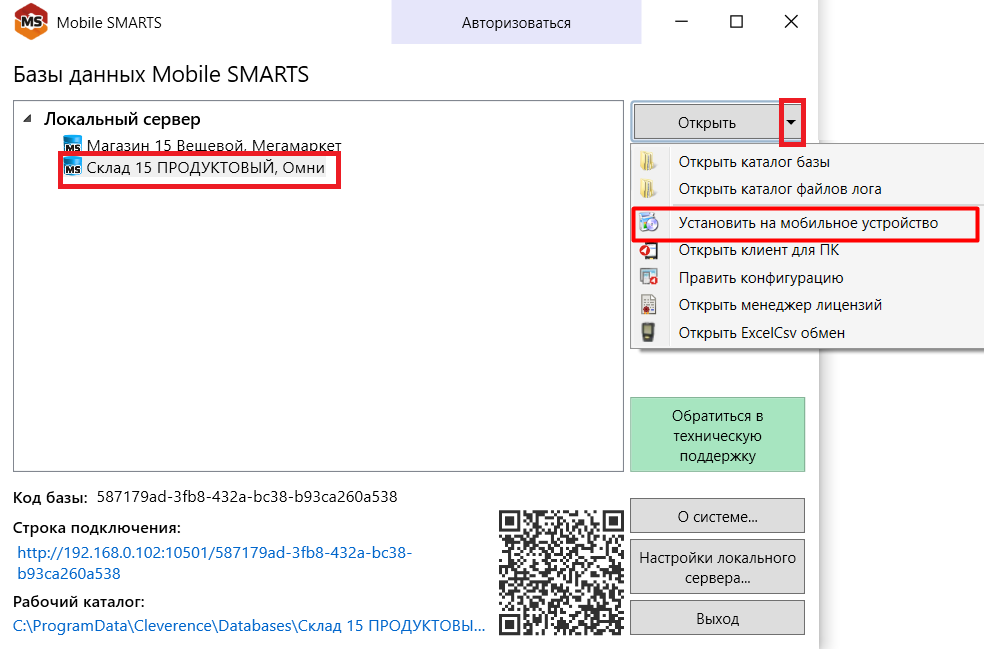Viewport: 984px width, 649px height.
Task: Click the Строка подключения: label
Action: coord(97,528)
